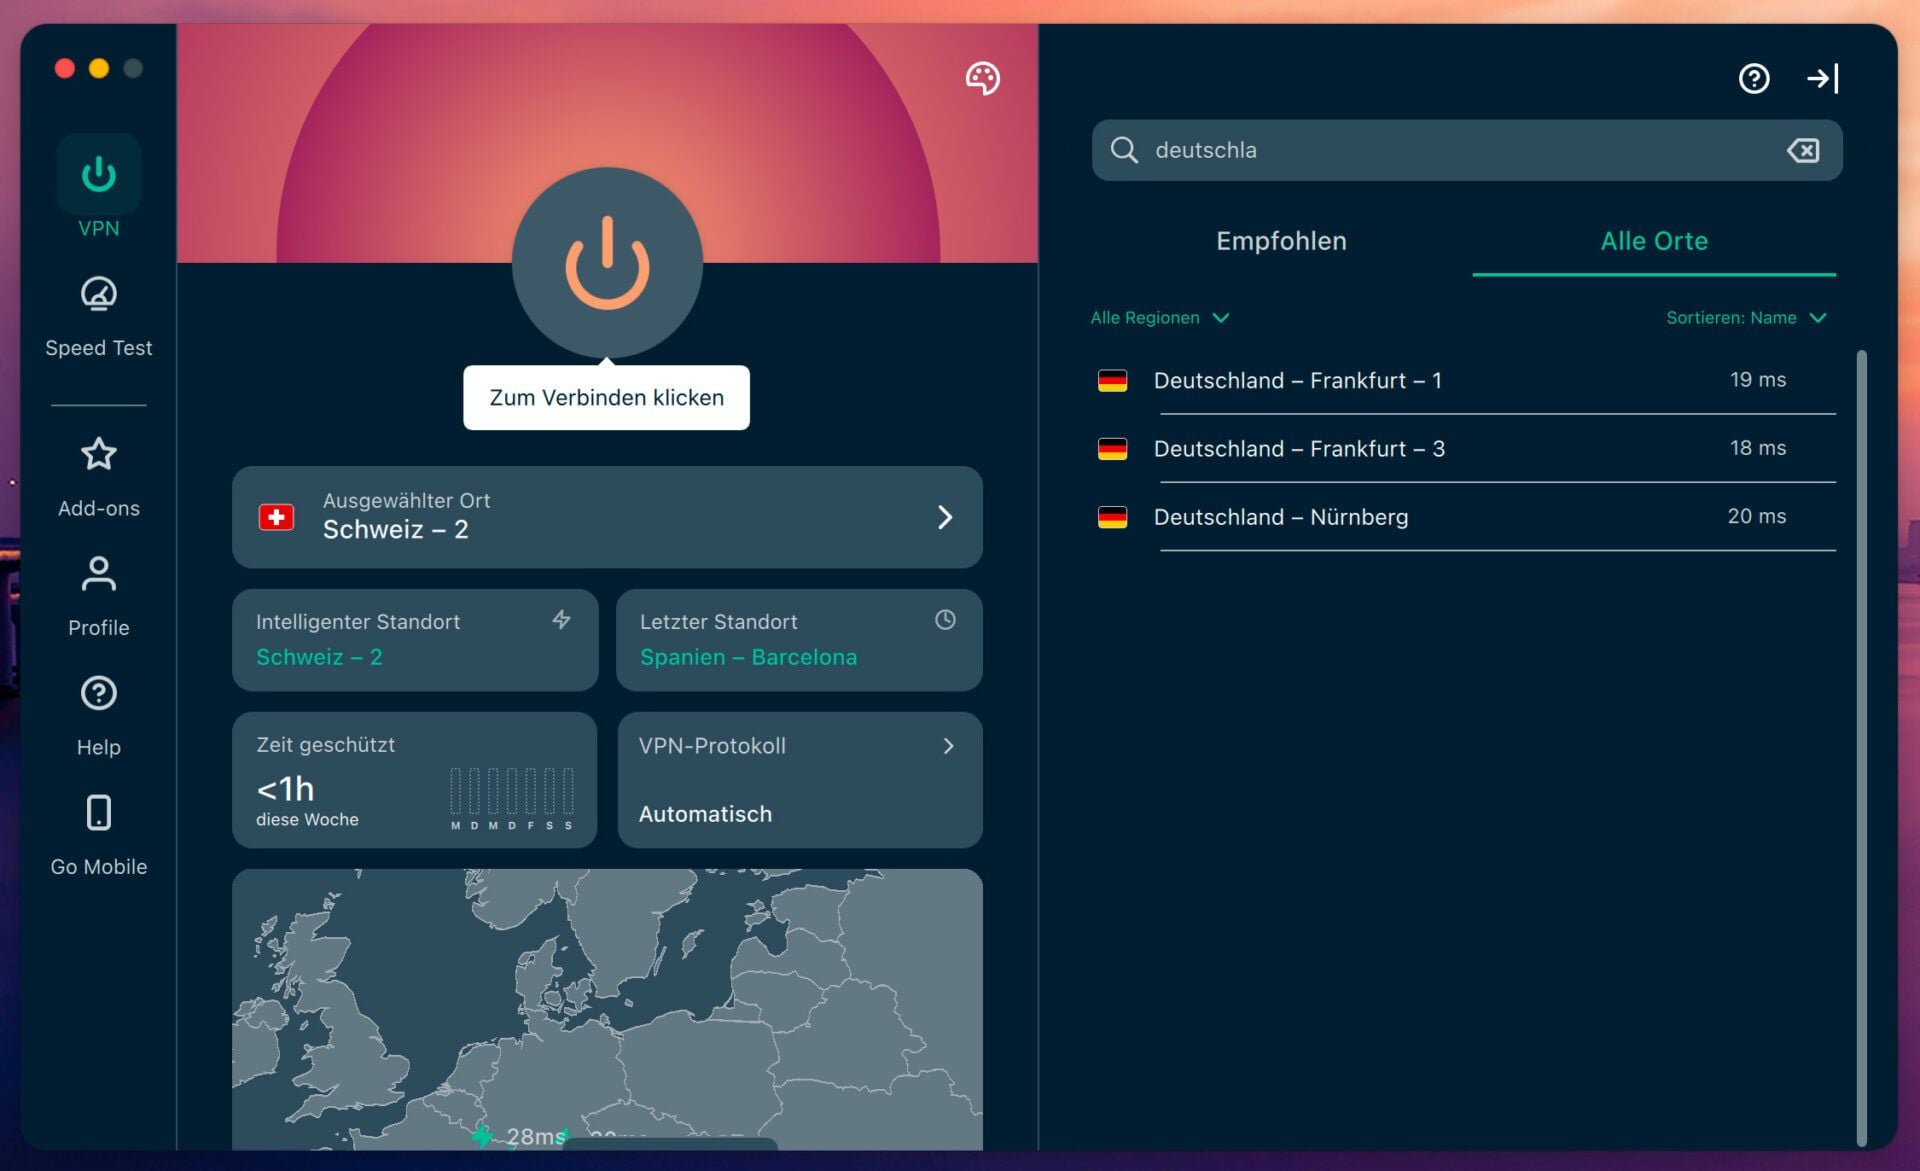Switch to the Alle Orte tab
The image size is (1920, 1171).
click(1654, 241)
